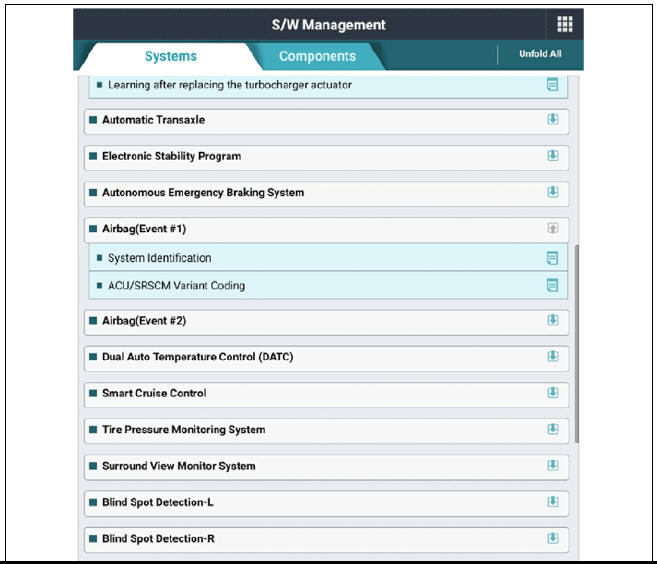Expand Dual Auto Temperature Control arrow icon

tap(553, 356)
